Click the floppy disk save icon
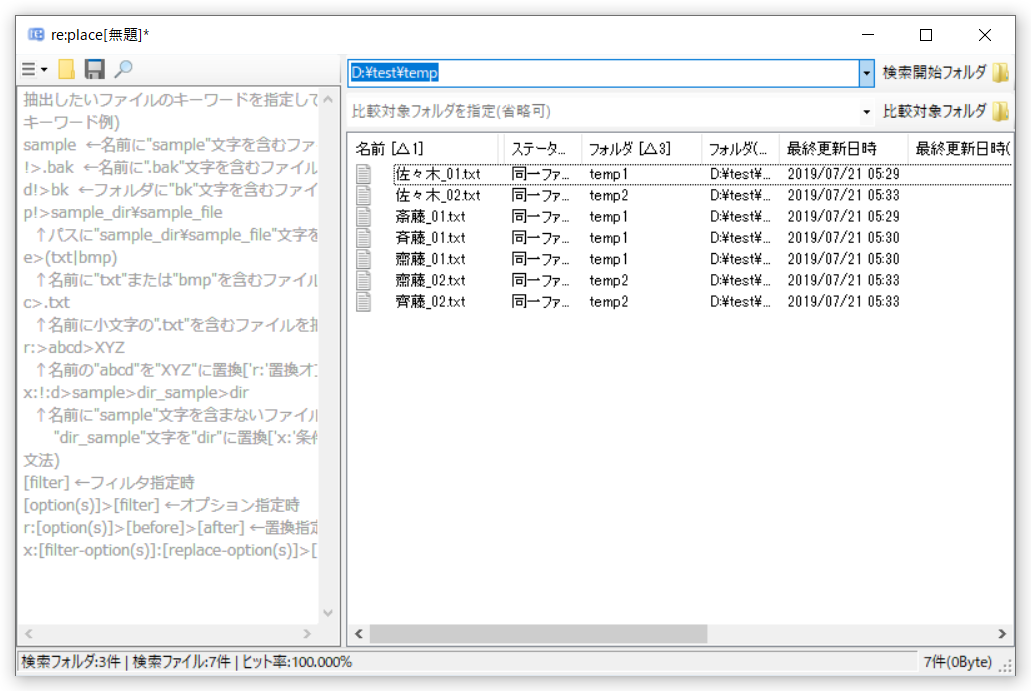This screenshot has width=1031, height=691. coord(94,69)
